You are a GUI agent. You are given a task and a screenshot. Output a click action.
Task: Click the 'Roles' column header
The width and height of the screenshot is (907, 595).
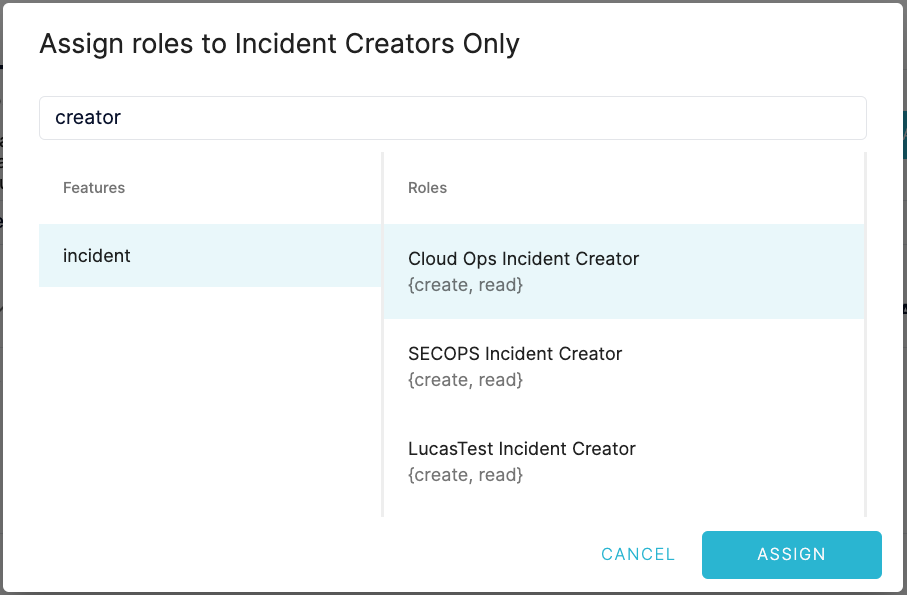[x=427, y=188]
